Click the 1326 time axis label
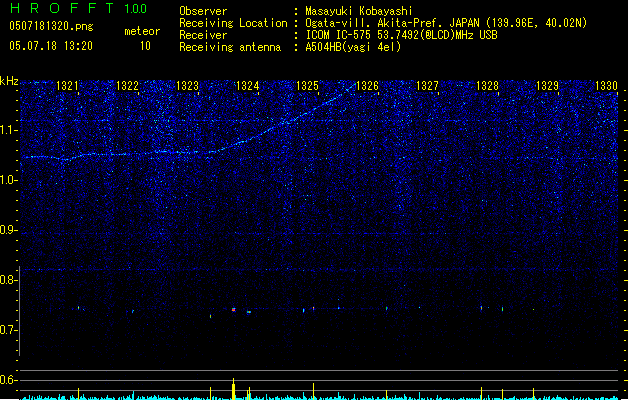The width and height of the screenshot is (629, 400). [x=367, y=86]
